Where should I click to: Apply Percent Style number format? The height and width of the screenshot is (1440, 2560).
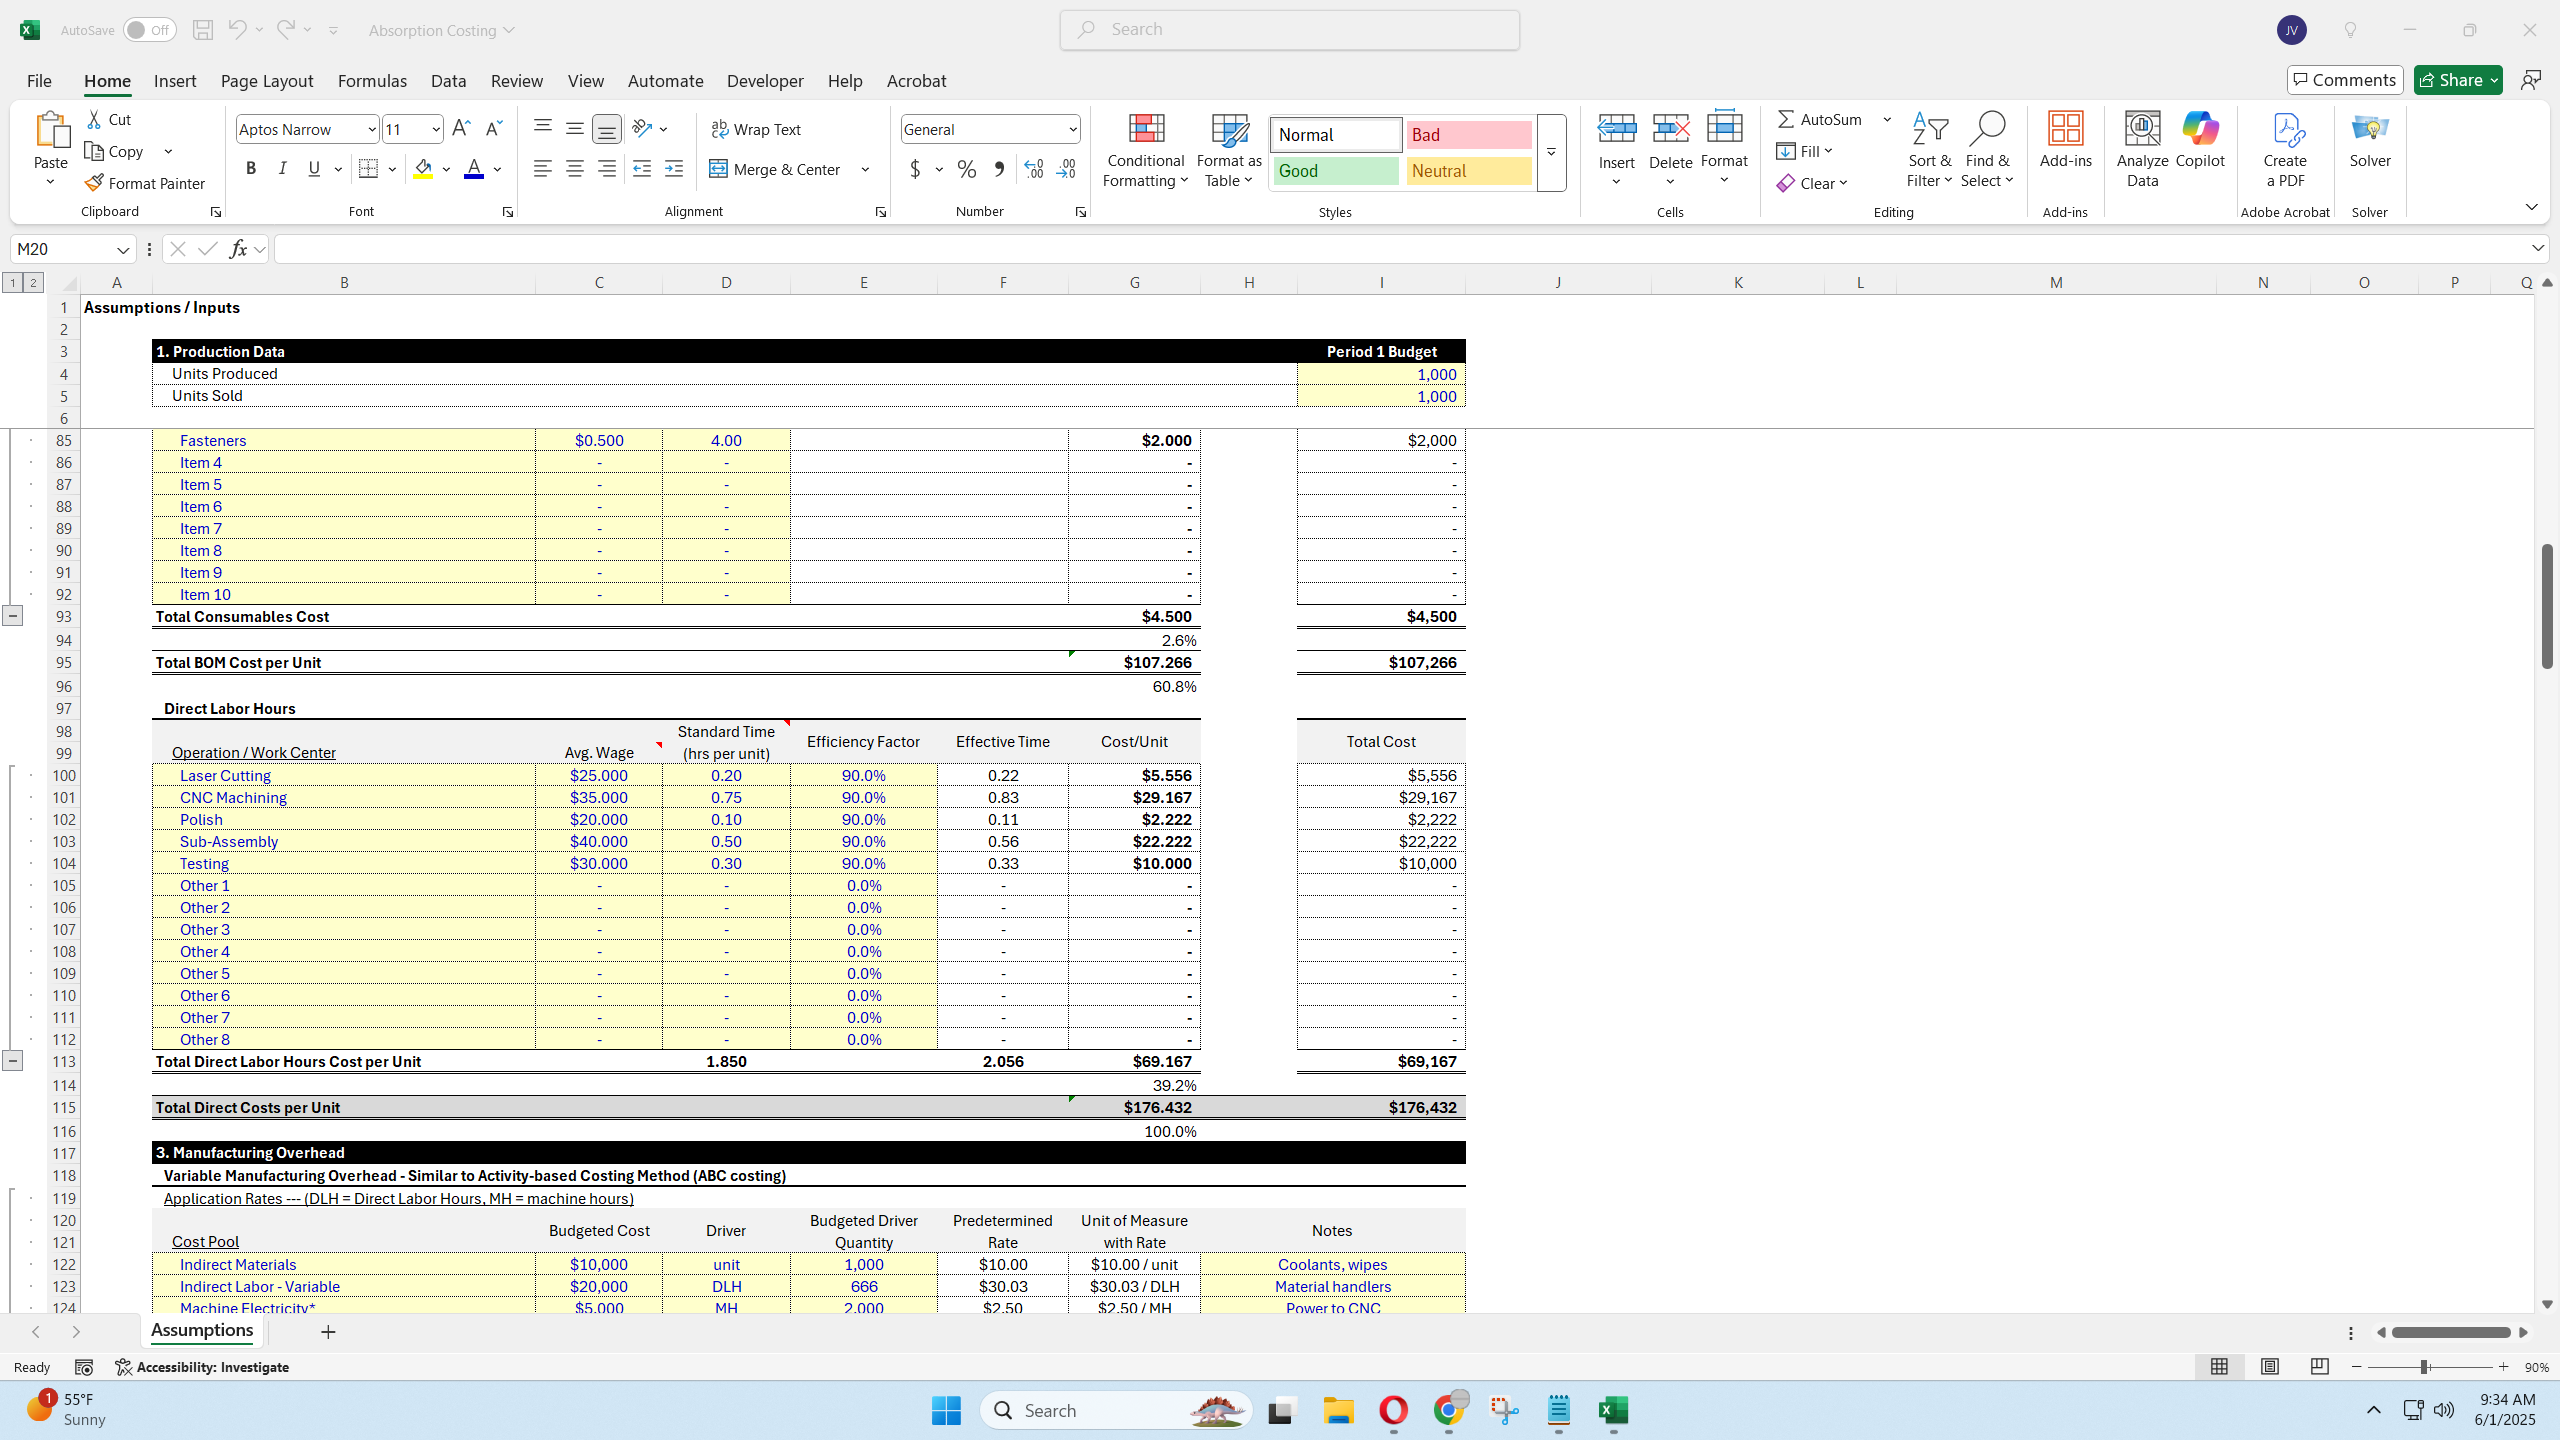966,169
